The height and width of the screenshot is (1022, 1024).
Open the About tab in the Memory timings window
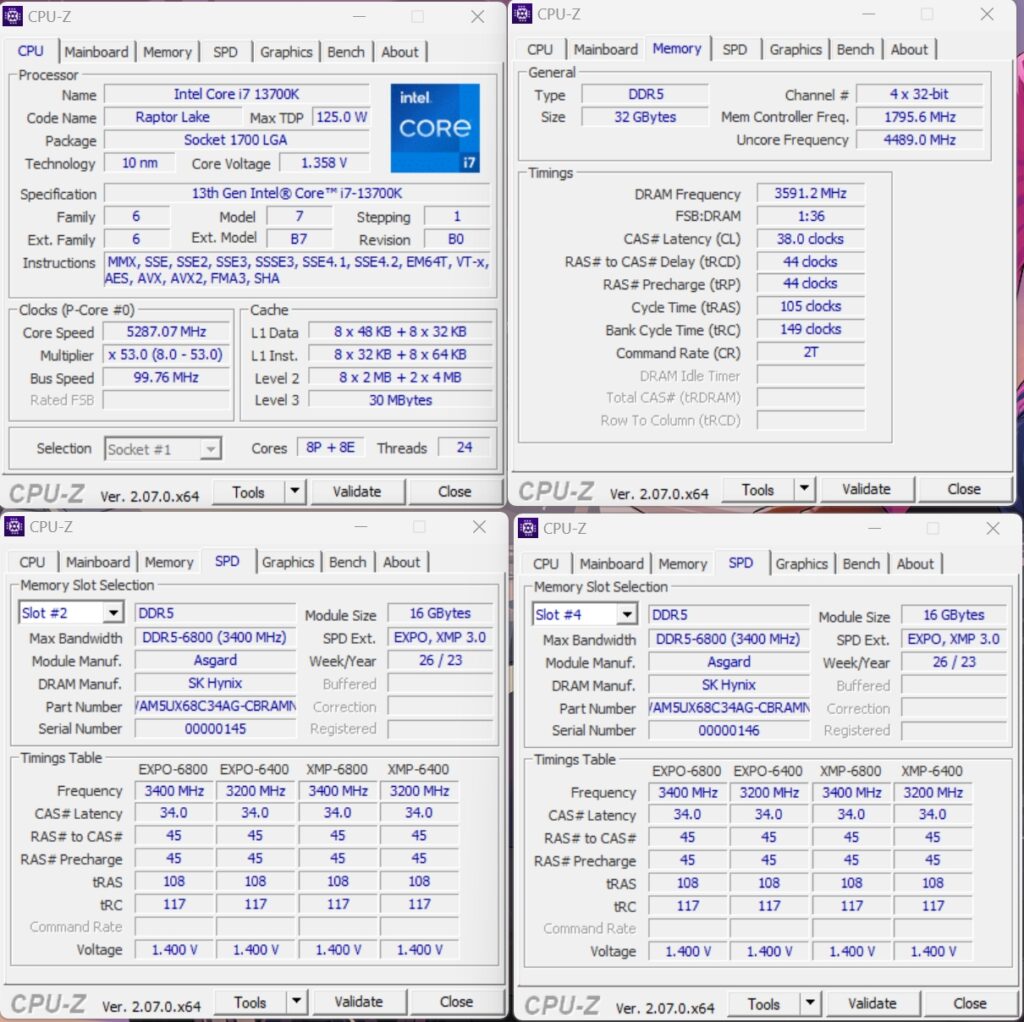[909, 49]
